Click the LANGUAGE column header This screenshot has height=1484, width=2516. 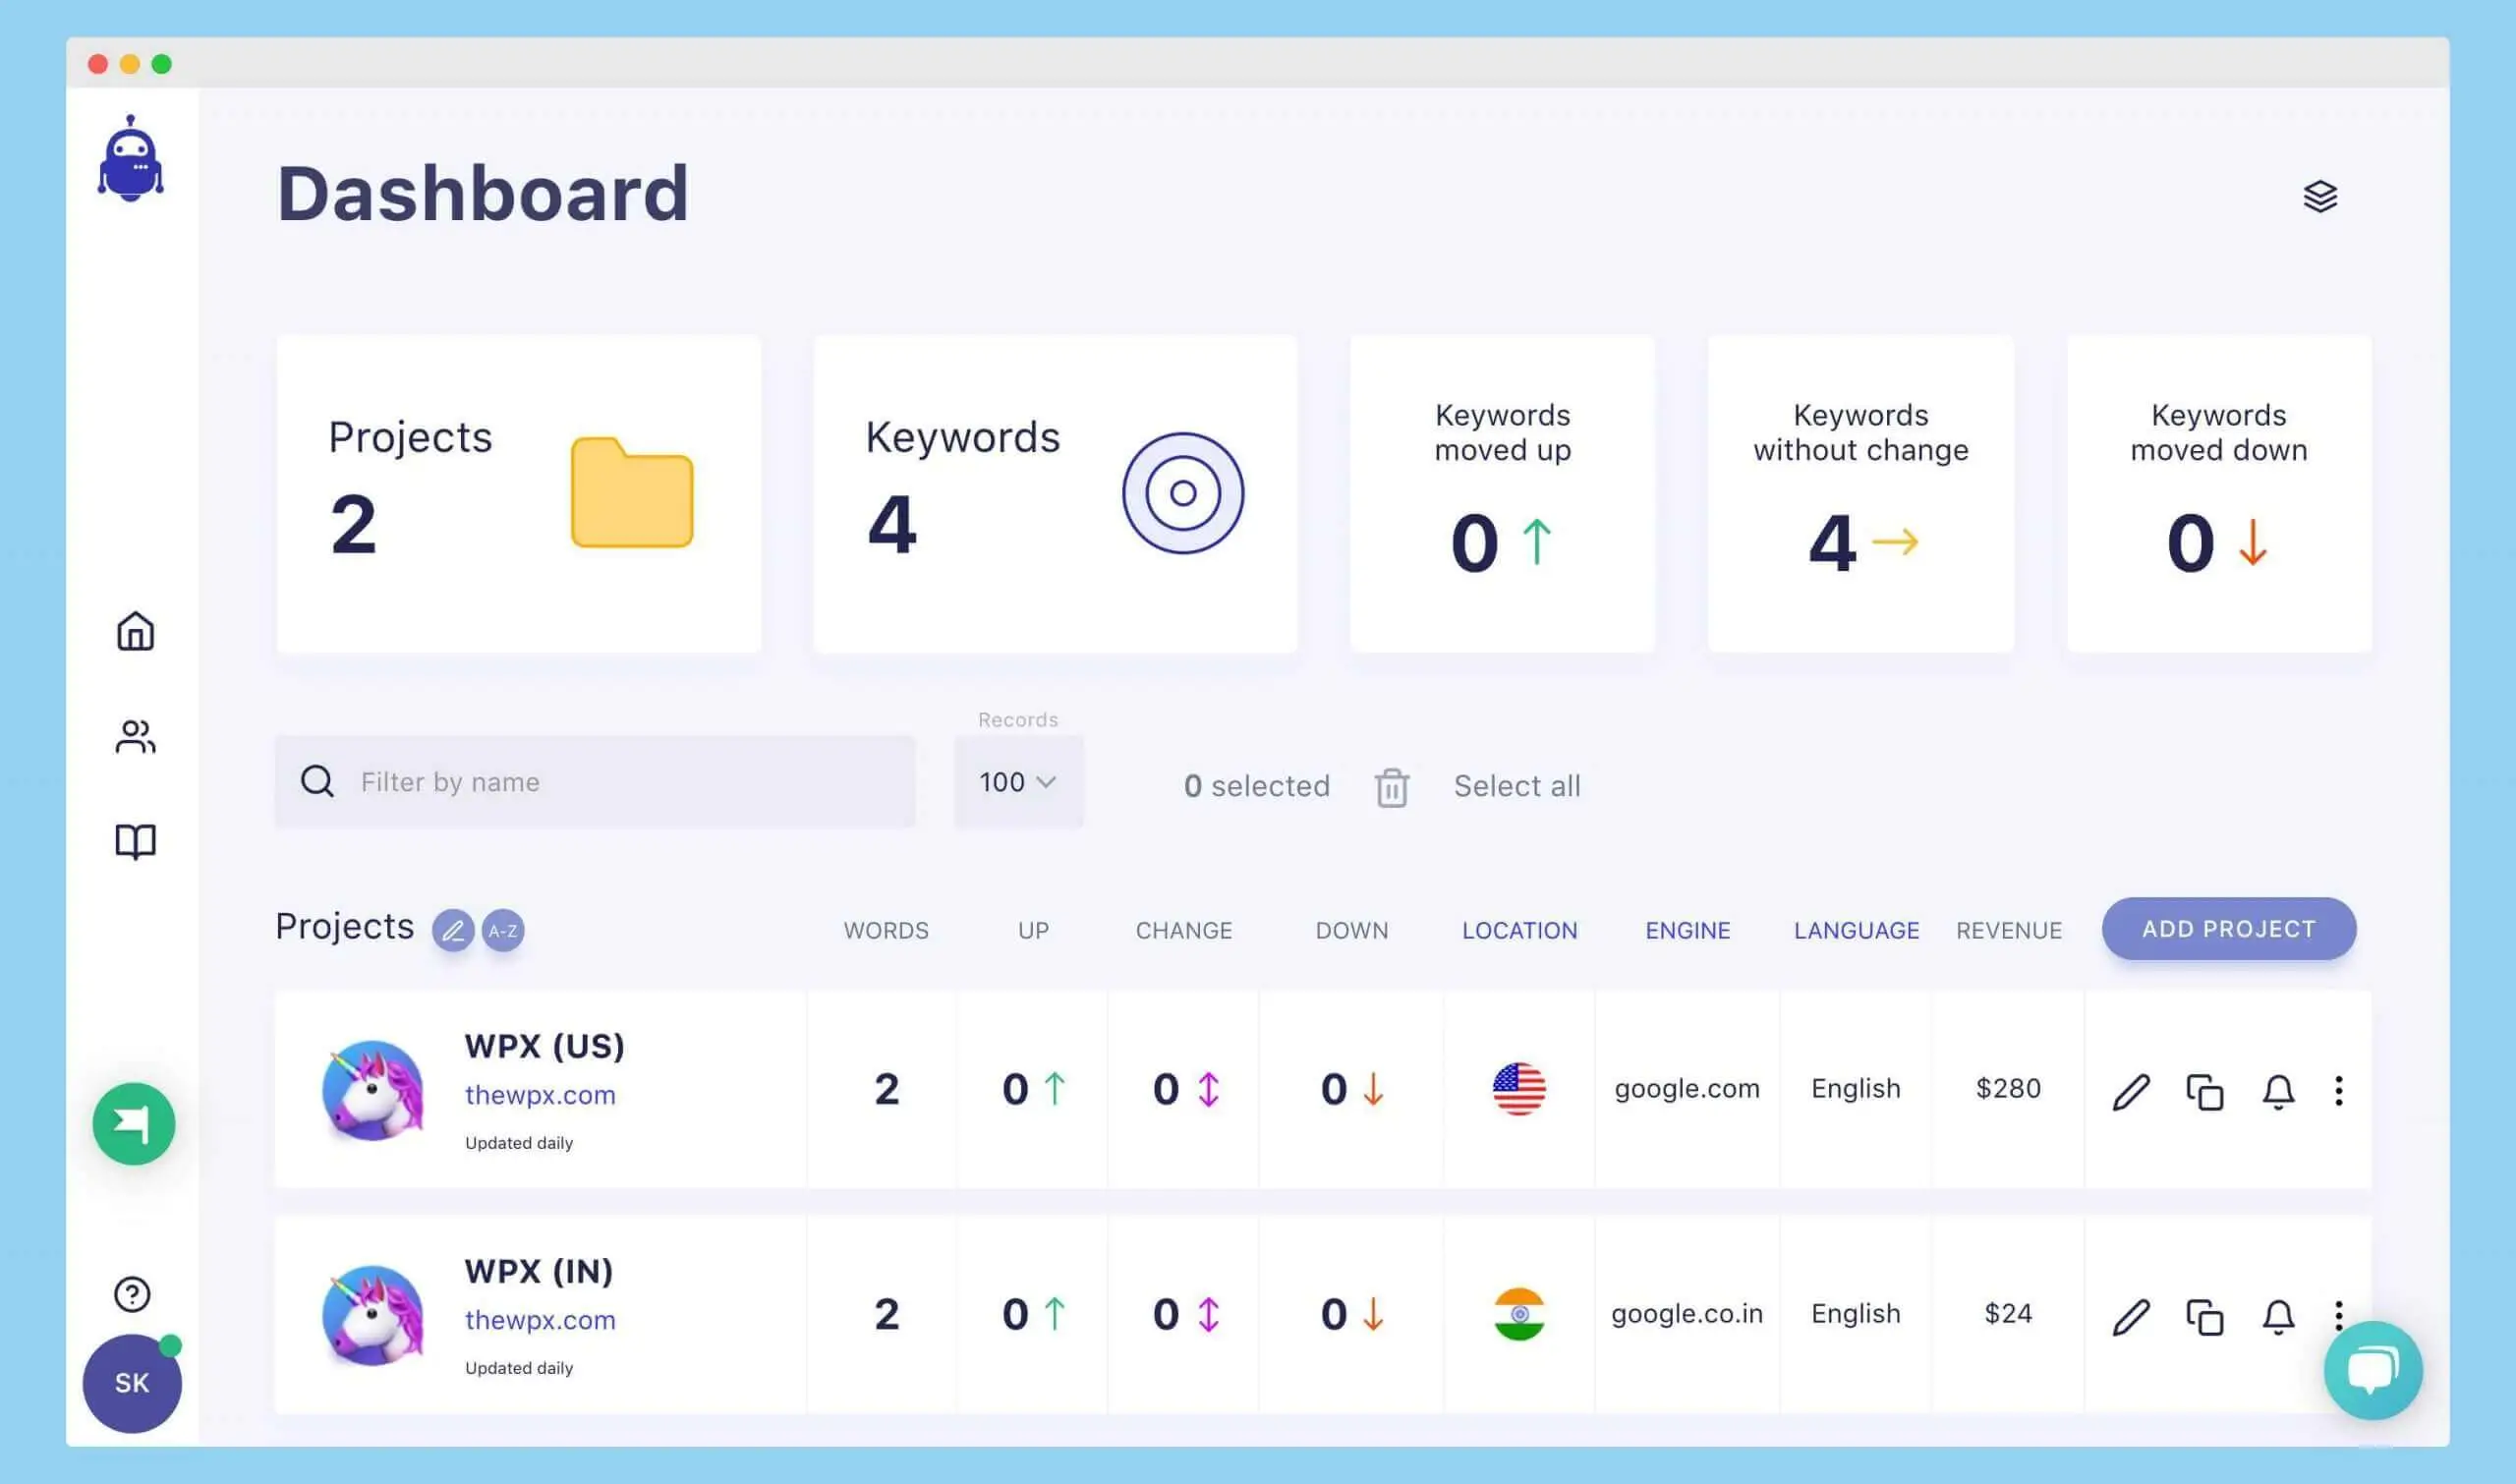(x=1855, y=930)
